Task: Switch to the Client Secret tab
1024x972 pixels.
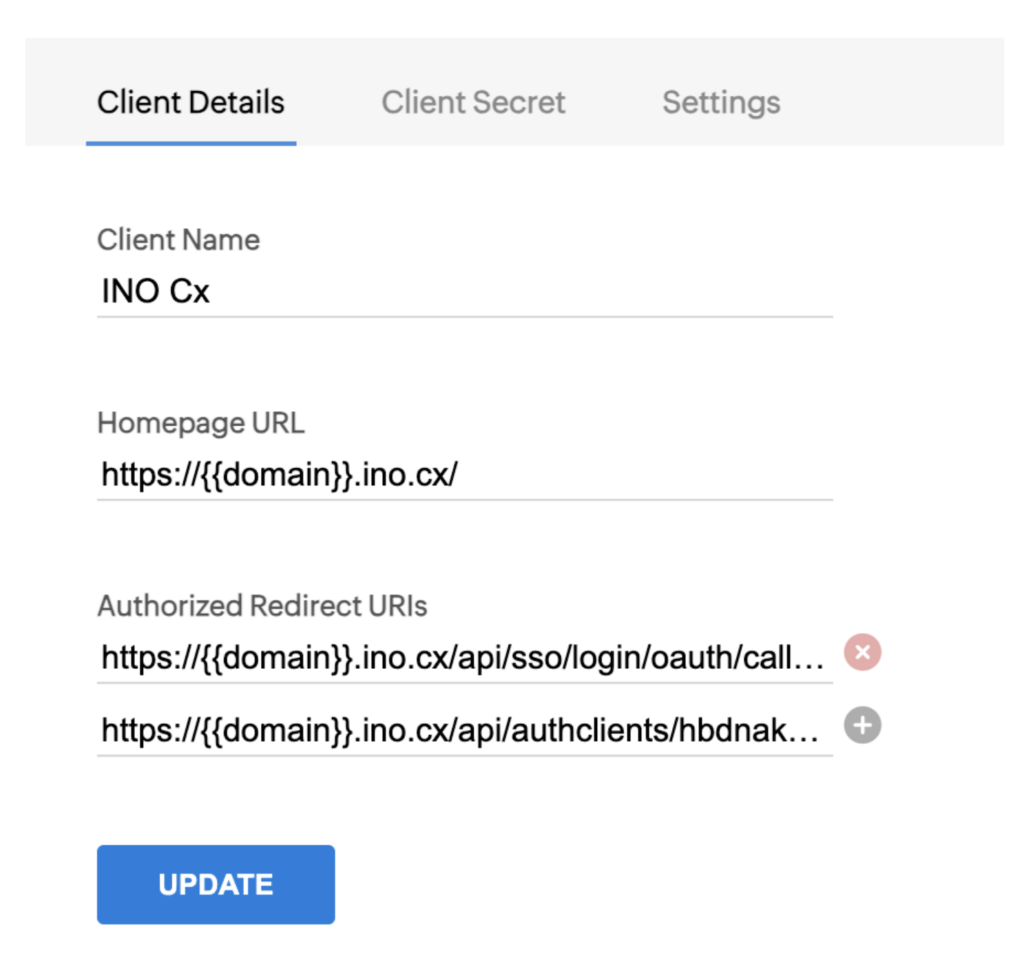Action: pyautogui.click(x=473, y=102)
